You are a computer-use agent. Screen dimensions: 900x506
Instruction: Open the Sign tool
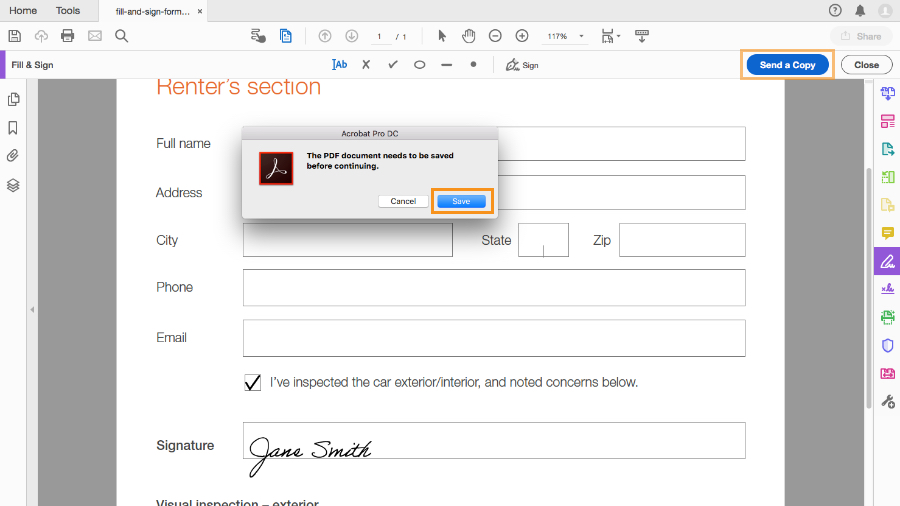click(x=522, y=64)
